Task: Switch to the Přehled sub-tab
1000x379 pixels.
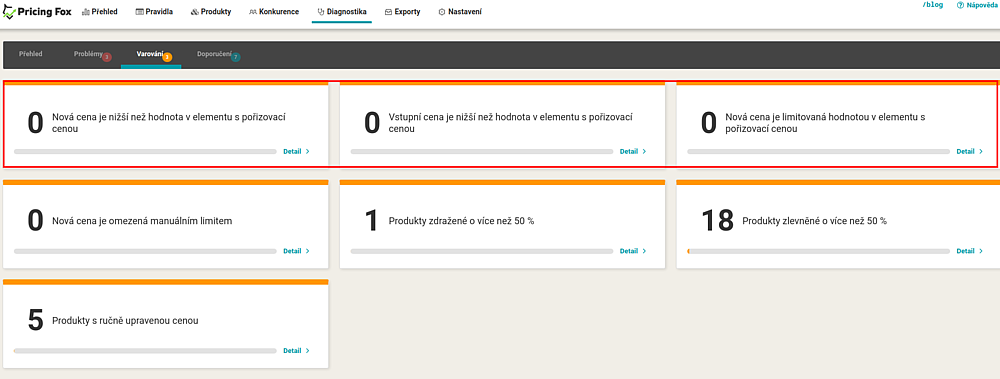Action: tap(31, 54)
